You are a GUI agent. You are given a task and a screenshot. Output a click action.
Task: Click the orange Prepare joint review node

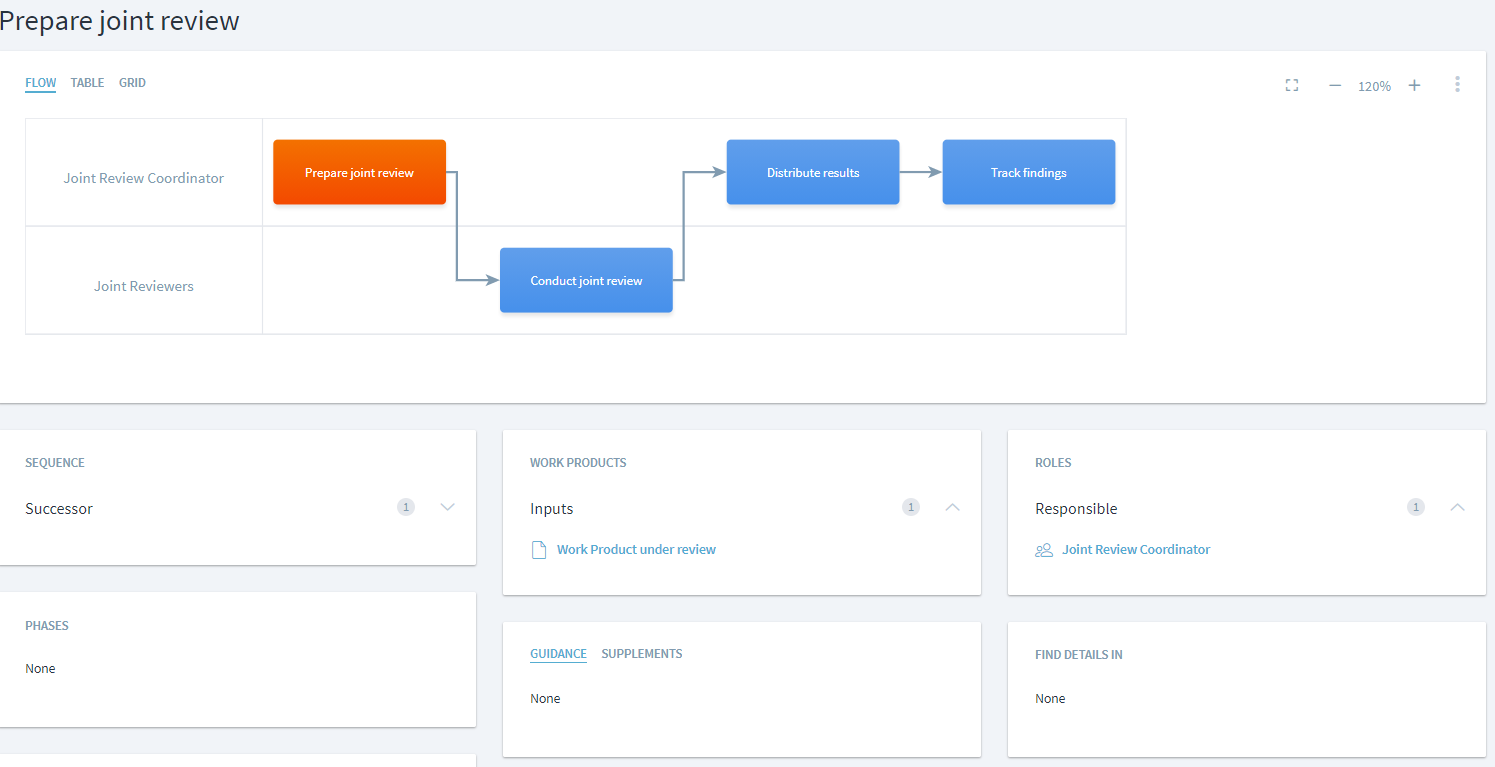359,172
